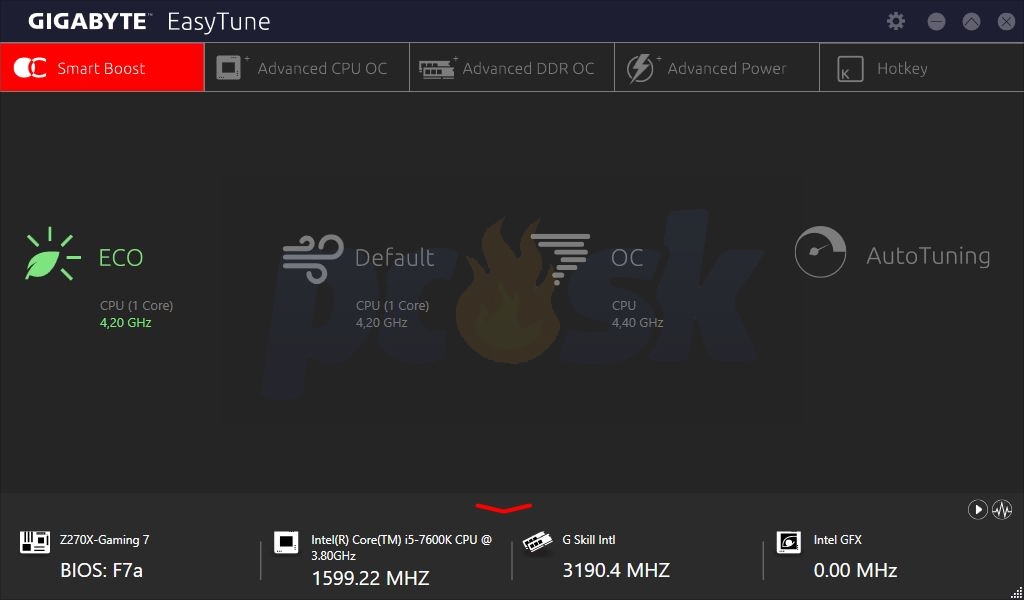Click the Intel GFX label

tap(837, 540)
